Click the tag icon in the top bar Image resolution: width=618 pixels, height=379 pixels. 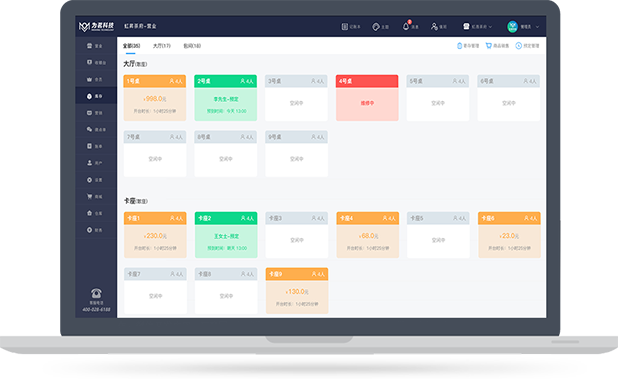pyautogui.click(x=376, y=26)
